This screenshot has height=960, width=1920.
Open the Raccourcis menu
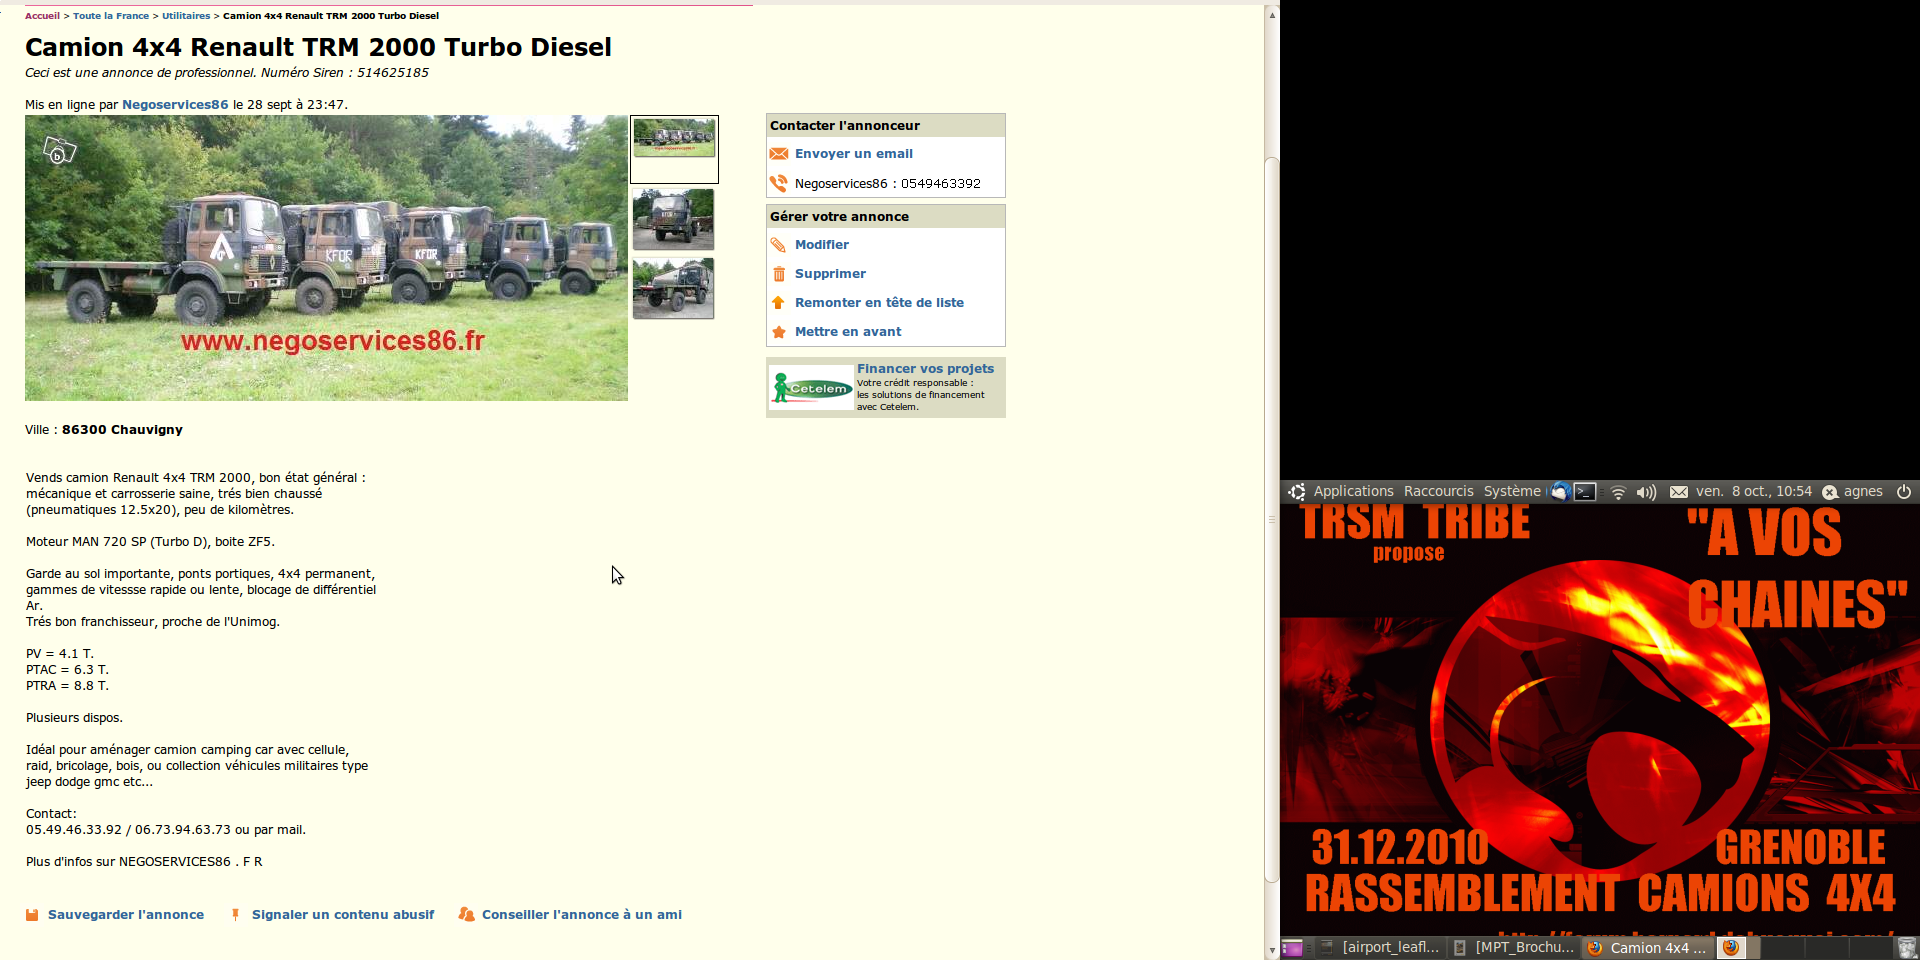(x=1438, y=491)
